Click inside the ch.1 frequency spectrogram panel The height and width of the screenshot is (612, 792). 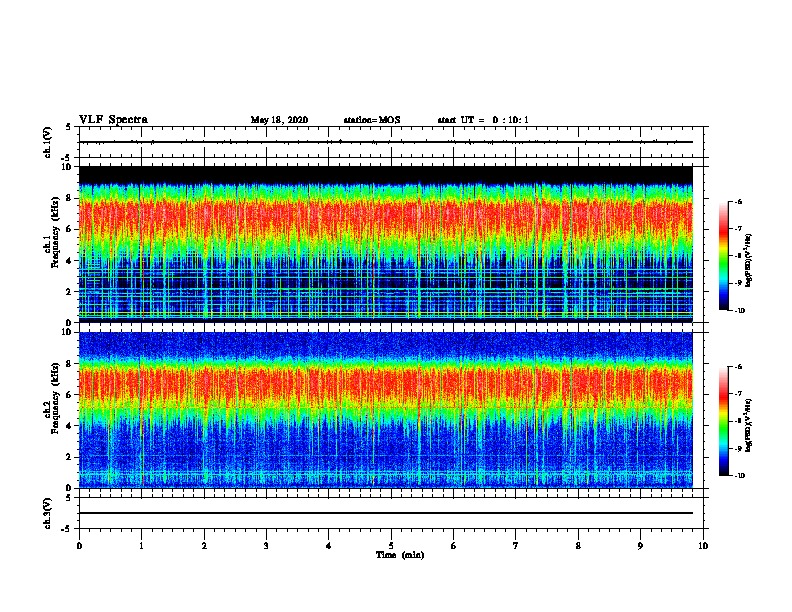386,244
